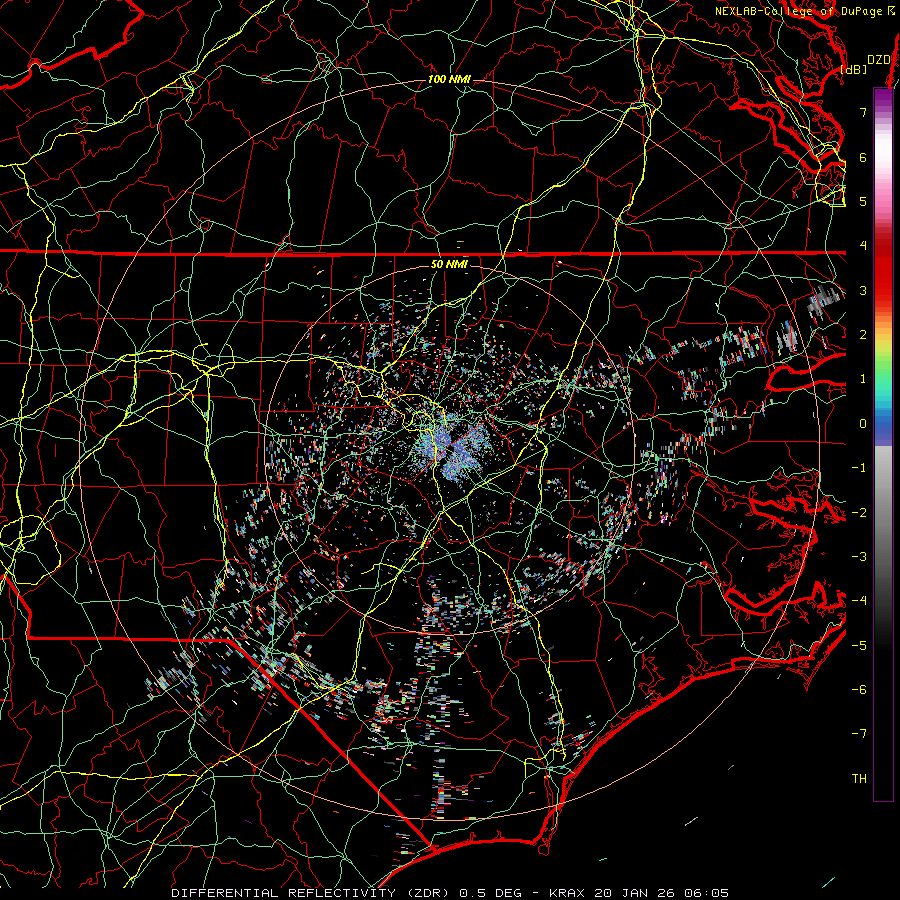
Task: Click the blue radar echo cluster at map center
Action: tap(451, 448)
